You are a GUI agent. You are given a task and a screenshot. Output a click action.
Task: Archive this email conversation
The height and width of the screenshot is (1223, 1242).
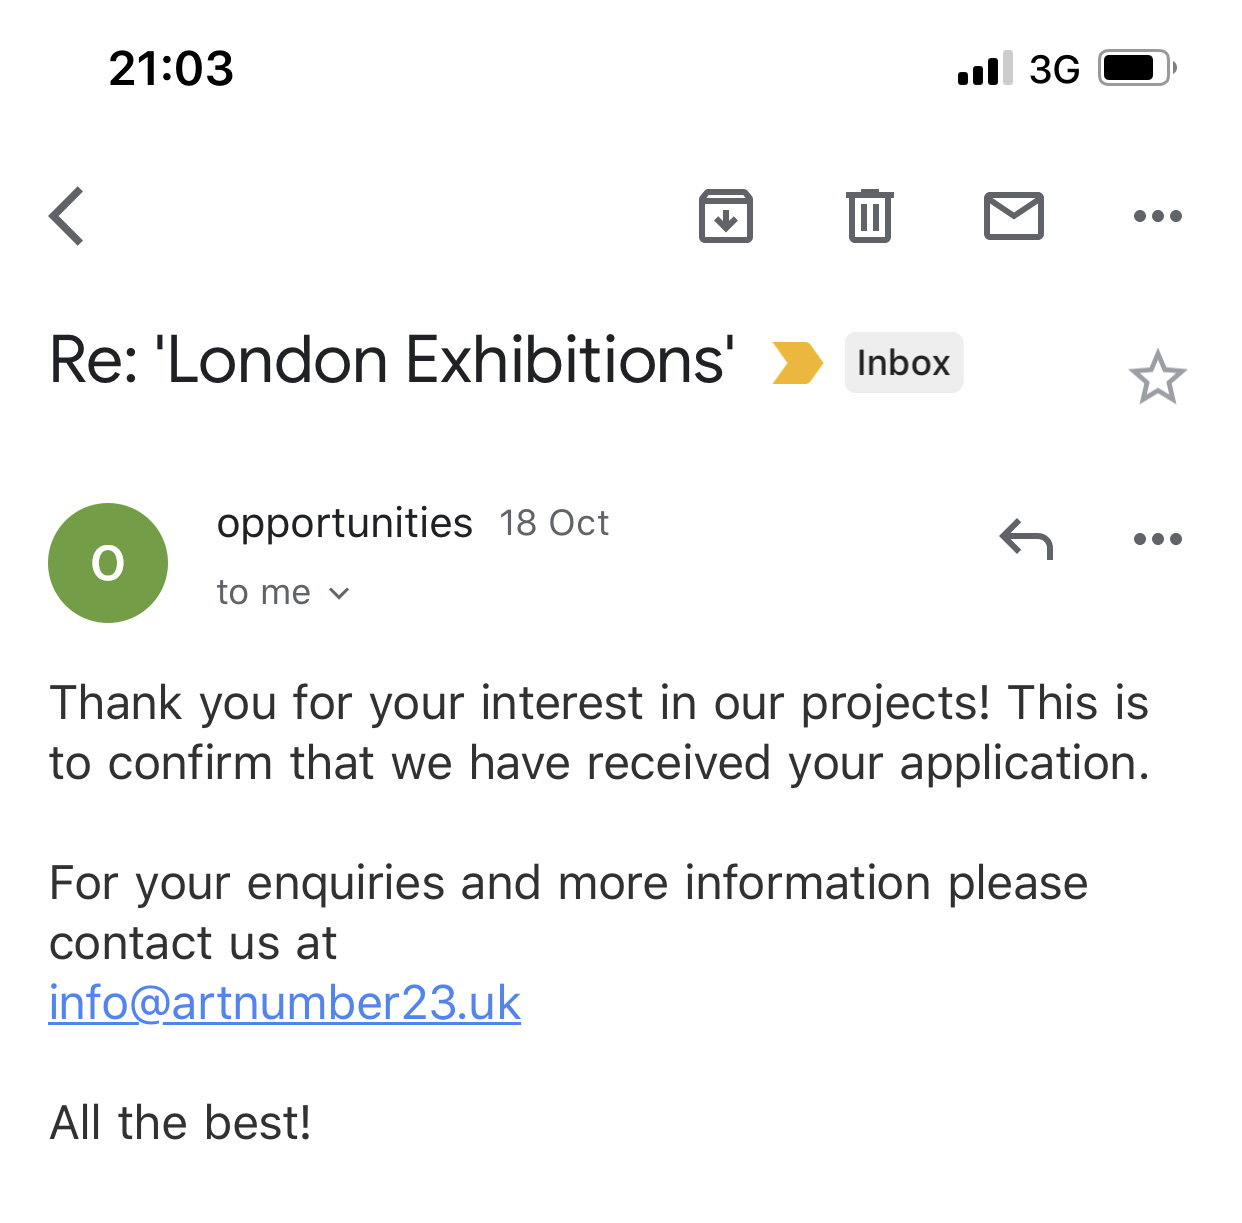pos(725,216)
